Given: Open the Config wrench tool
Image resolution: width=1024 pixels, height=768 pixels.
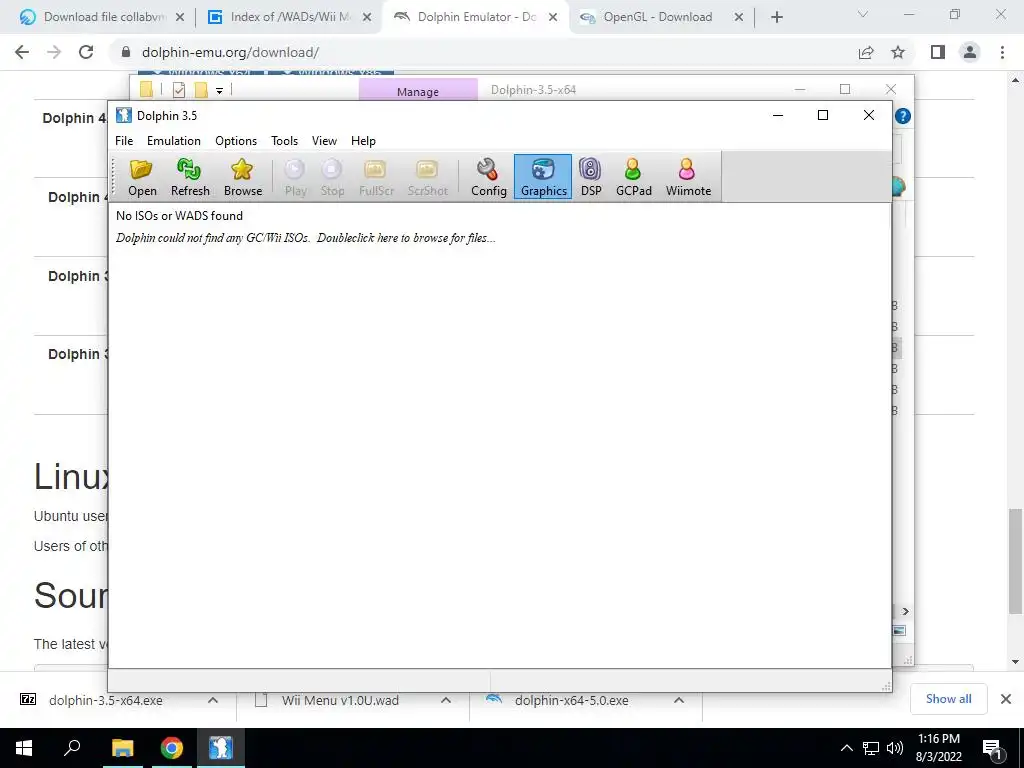Looking at the screenshot, I should (488, 177).
